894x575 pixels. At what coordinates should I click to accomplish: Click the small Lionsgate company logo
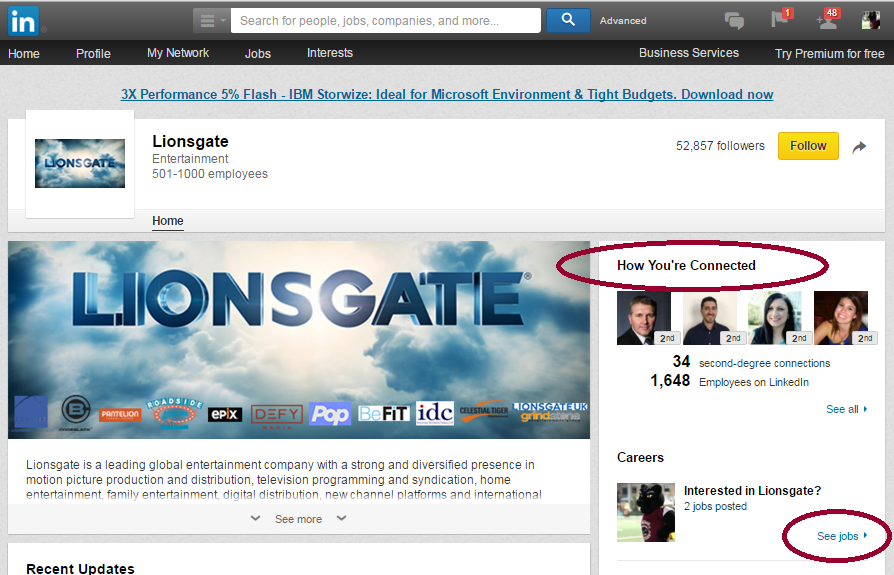(x=80, y=164)
